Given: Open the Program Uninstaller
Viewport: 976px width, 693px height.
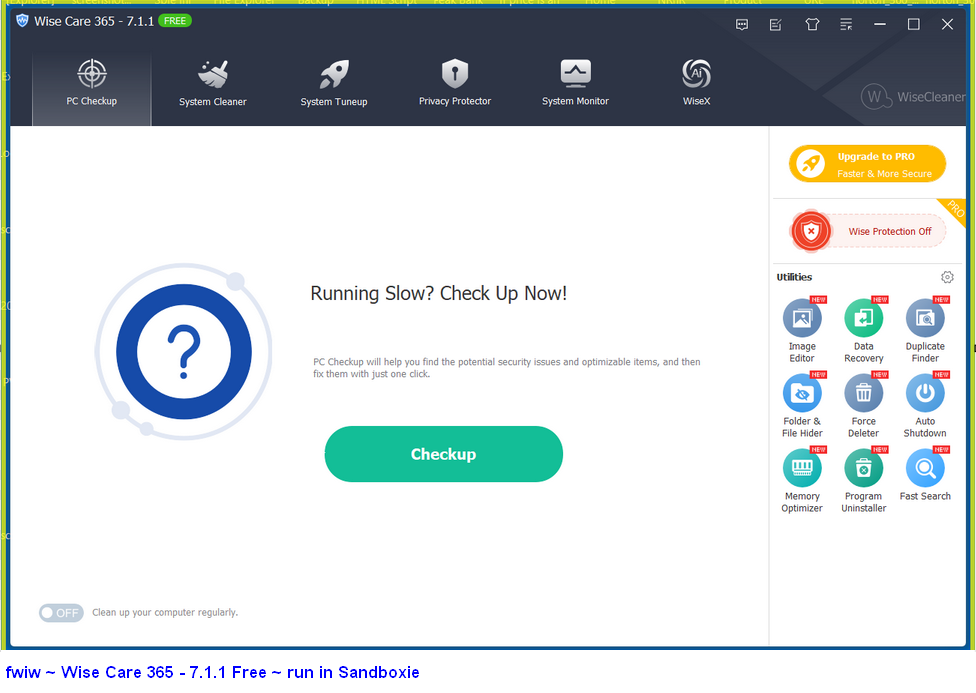Looking at the screenshot, I should tap(863, 469).
